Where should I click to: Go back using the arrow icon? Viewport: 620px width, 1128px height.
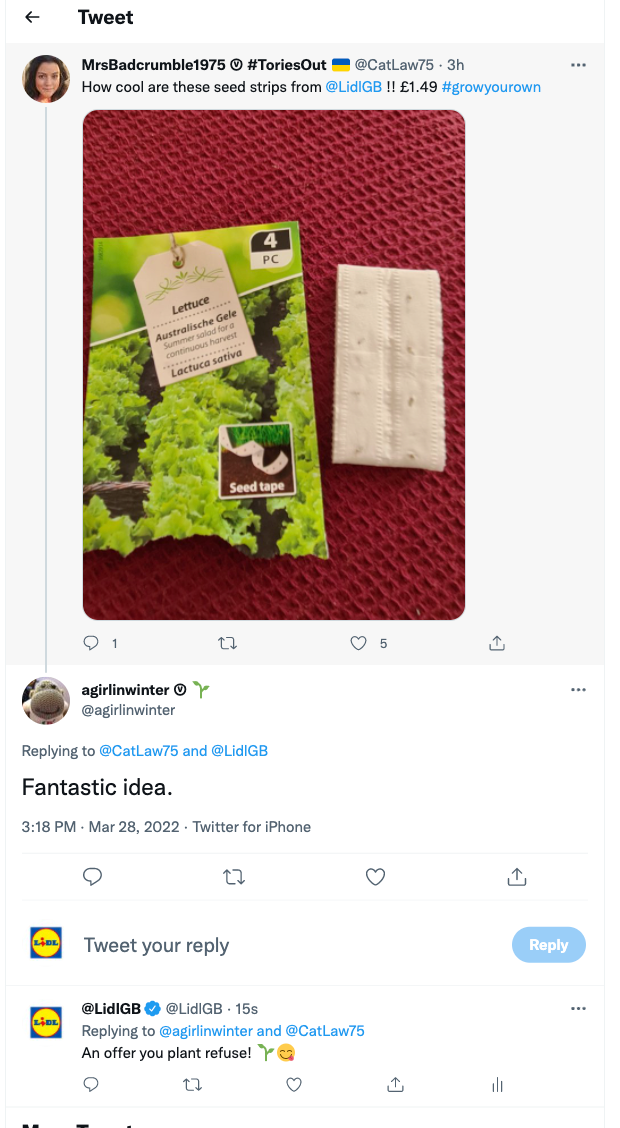pos(32,18)
